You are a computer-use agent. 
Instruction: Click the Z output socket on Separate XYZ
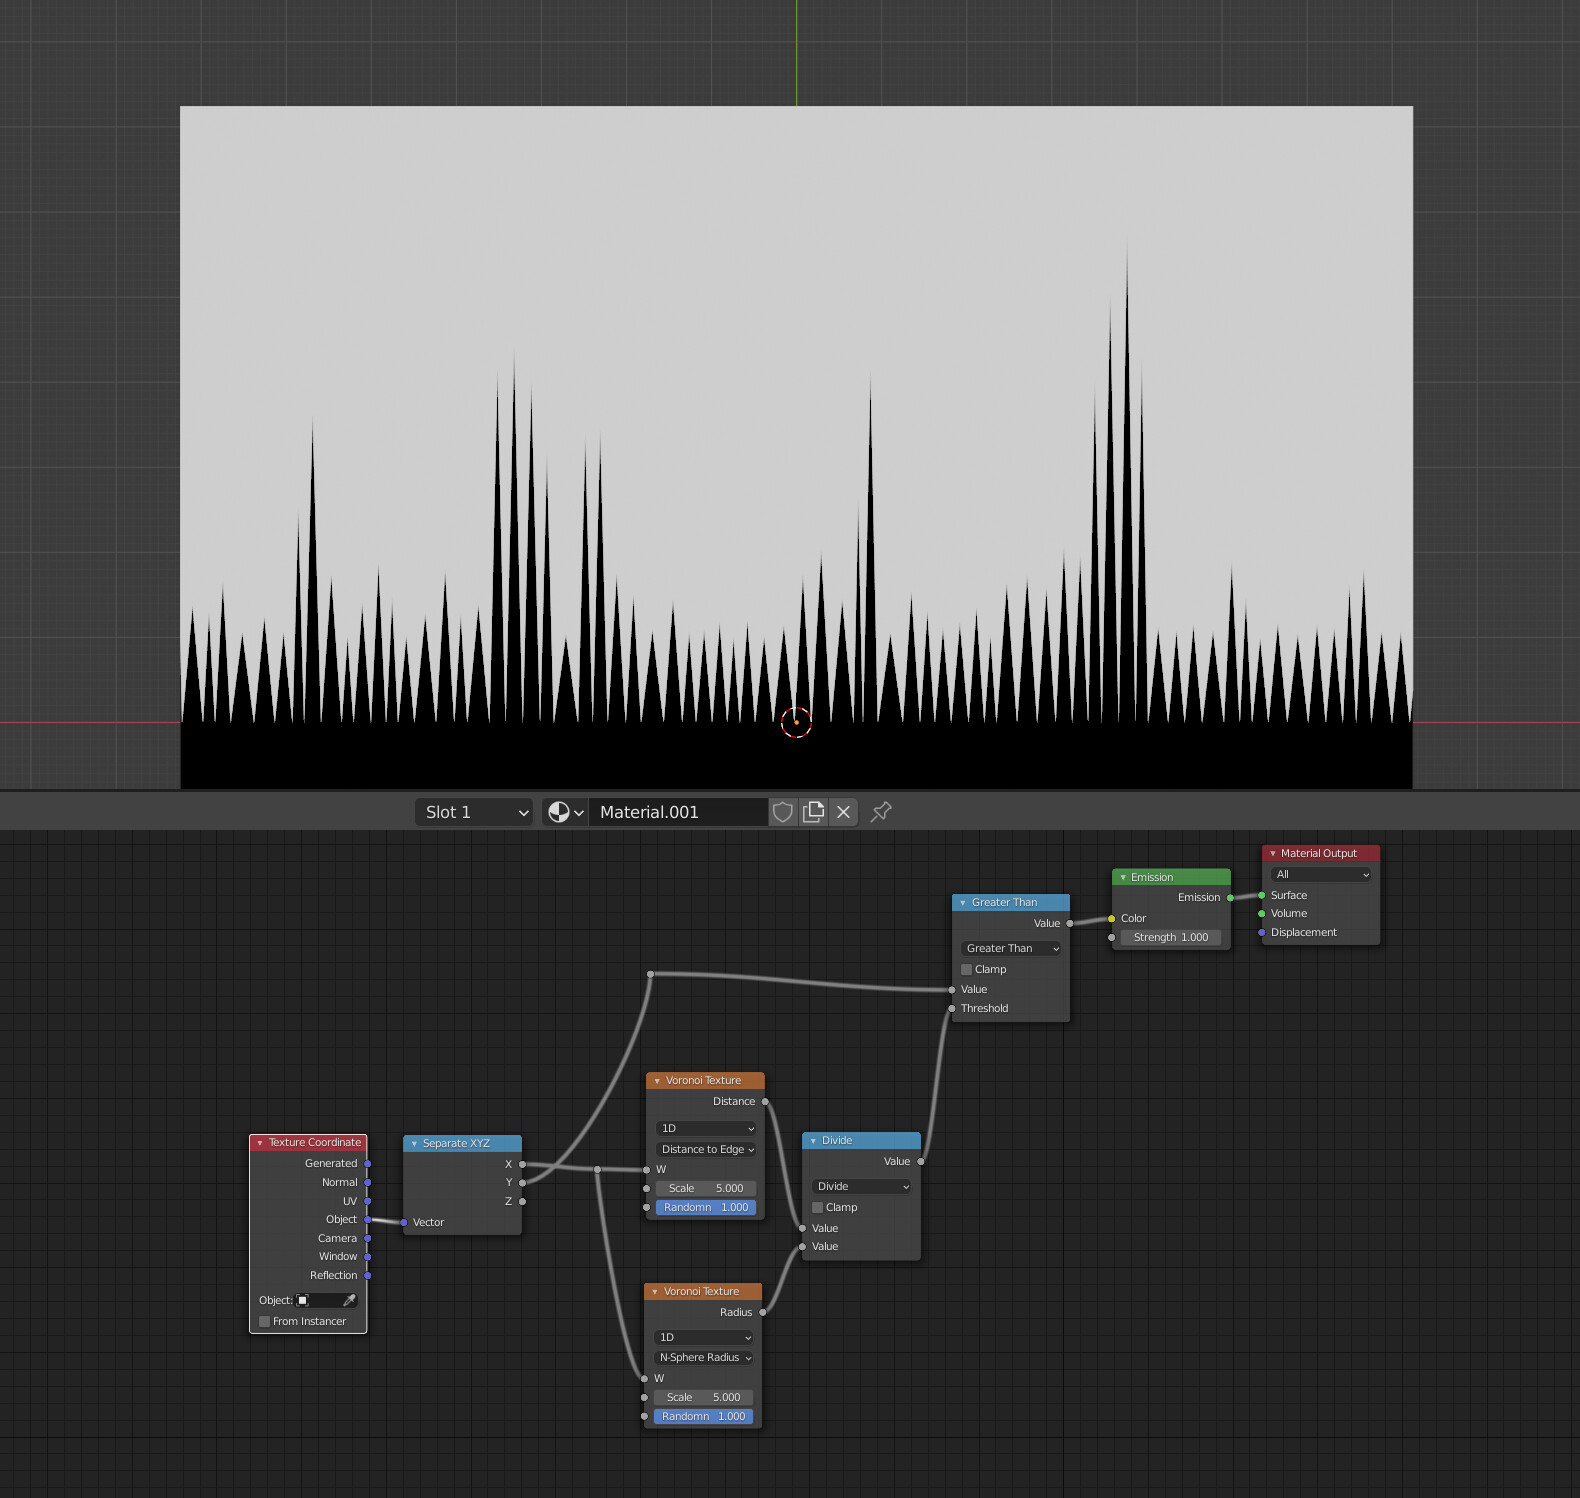click(522, 1202)
